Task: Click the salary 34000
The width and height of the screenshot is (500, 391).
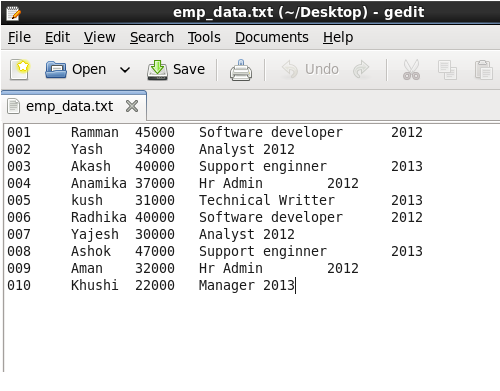Action: tap(155, 149)
